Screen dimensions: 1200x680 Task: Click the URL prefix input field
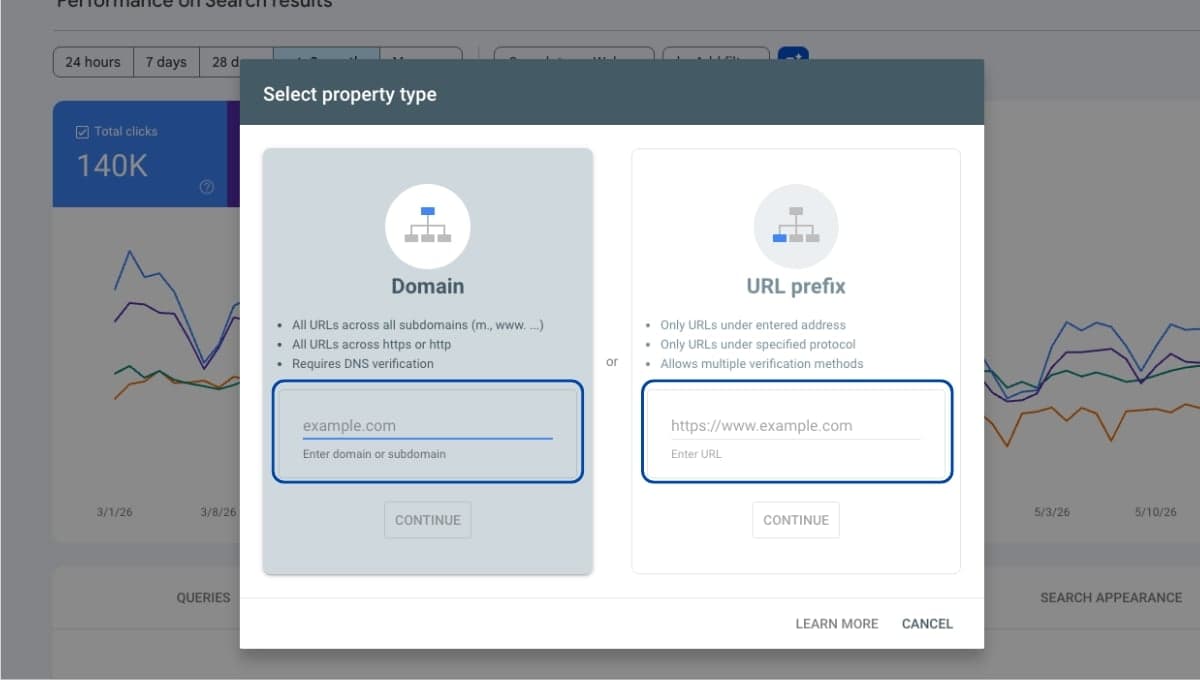(x=795, y=426)
